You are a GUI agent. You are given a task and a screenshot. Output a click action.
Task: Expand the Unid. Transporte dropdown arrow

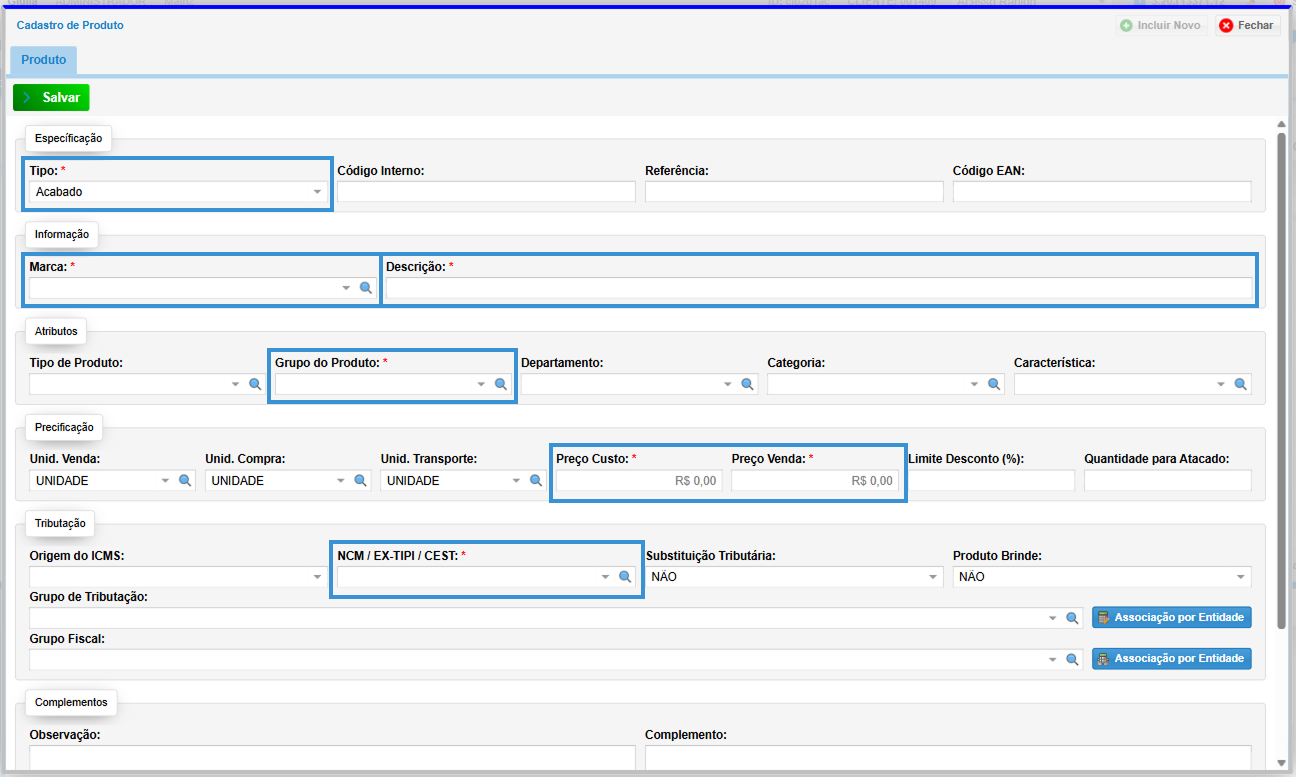pyautogui.click(x=517, y=481)
